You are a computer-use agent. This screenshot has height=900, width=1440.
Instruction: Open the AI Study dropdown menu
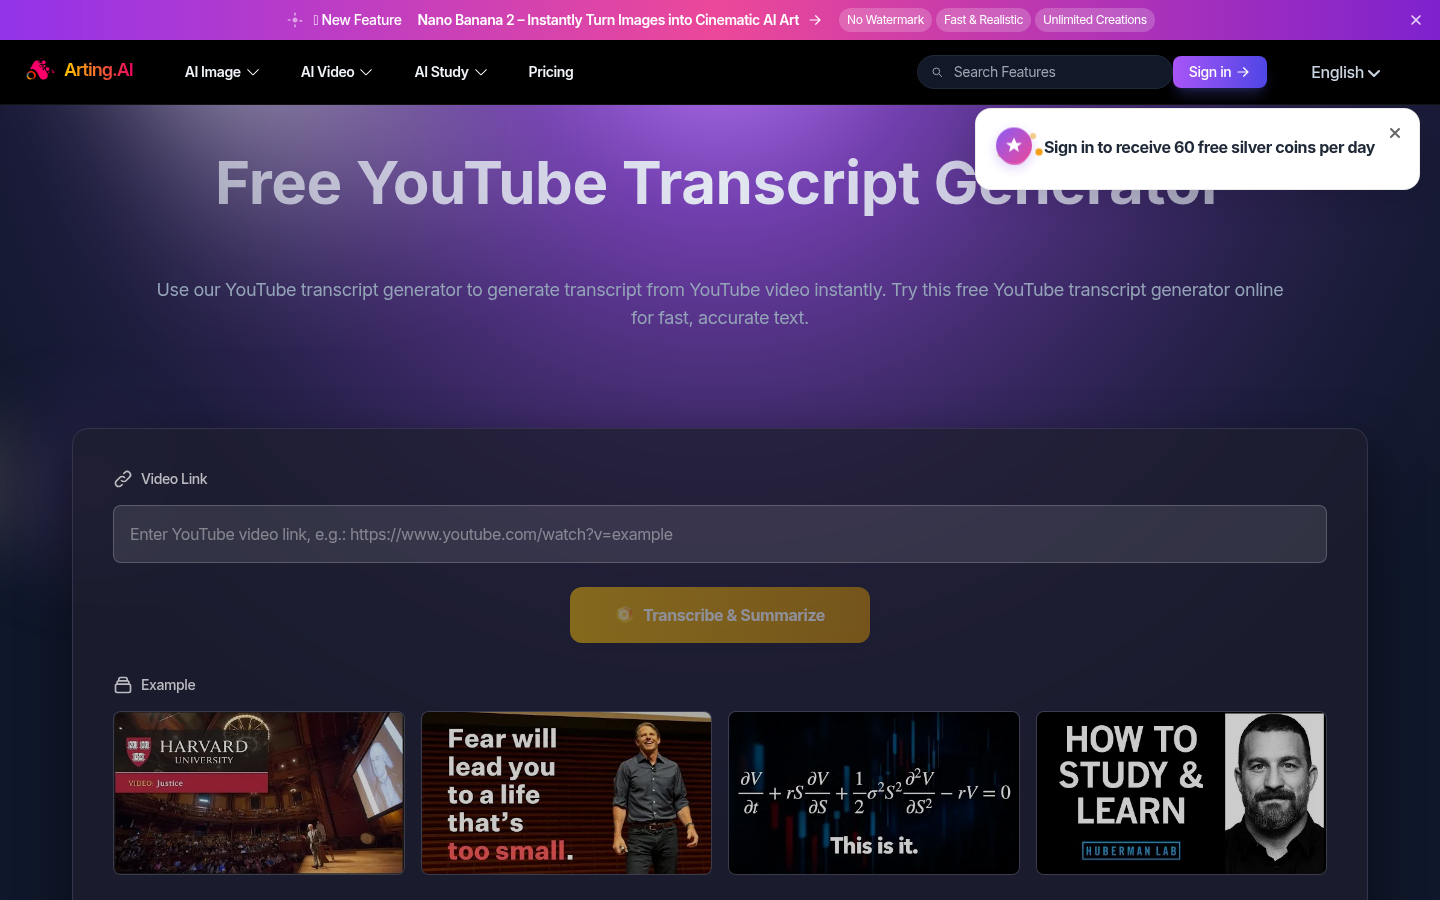(450, 72)
